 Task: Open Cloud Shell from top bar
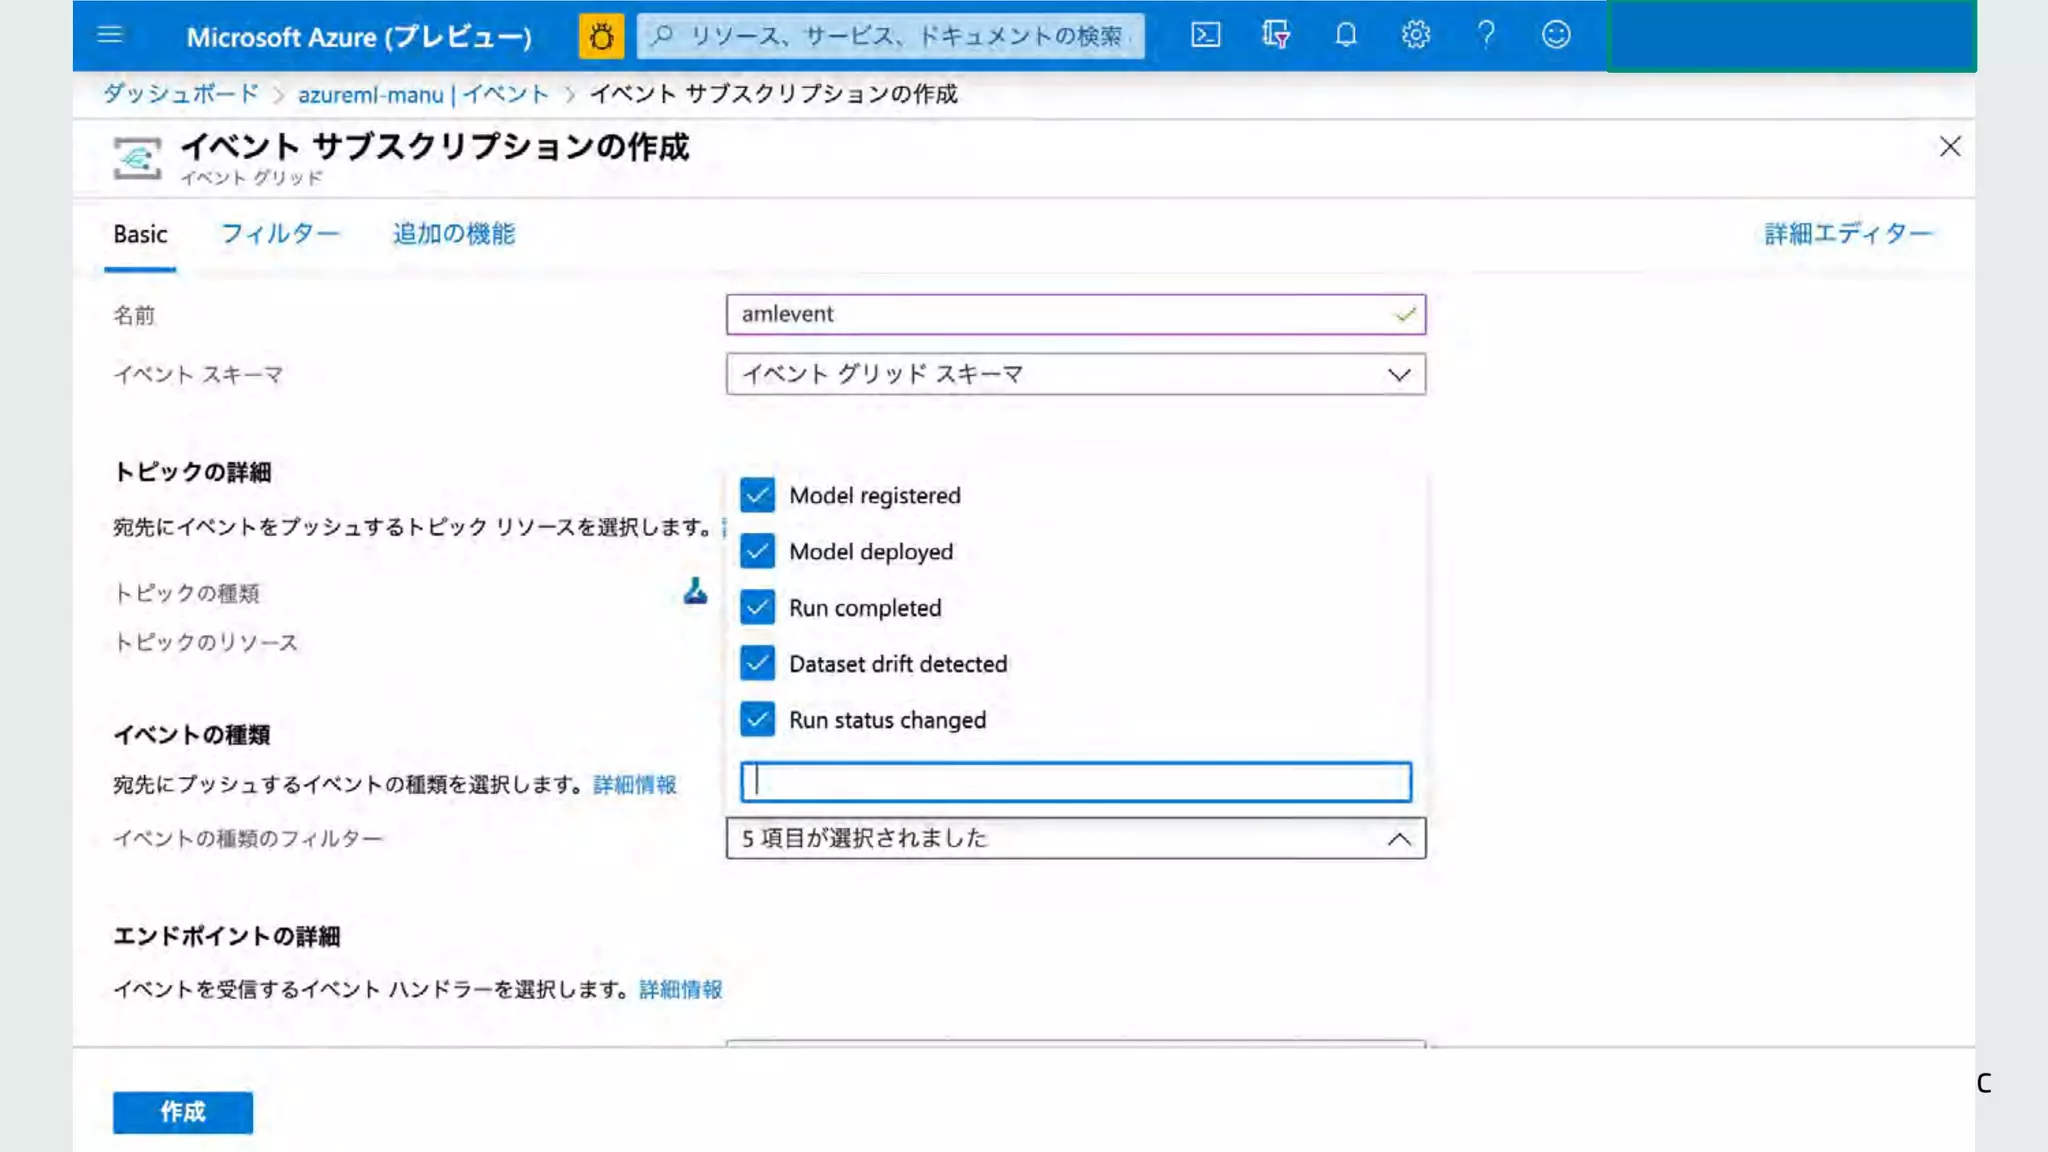(1205, 35)
